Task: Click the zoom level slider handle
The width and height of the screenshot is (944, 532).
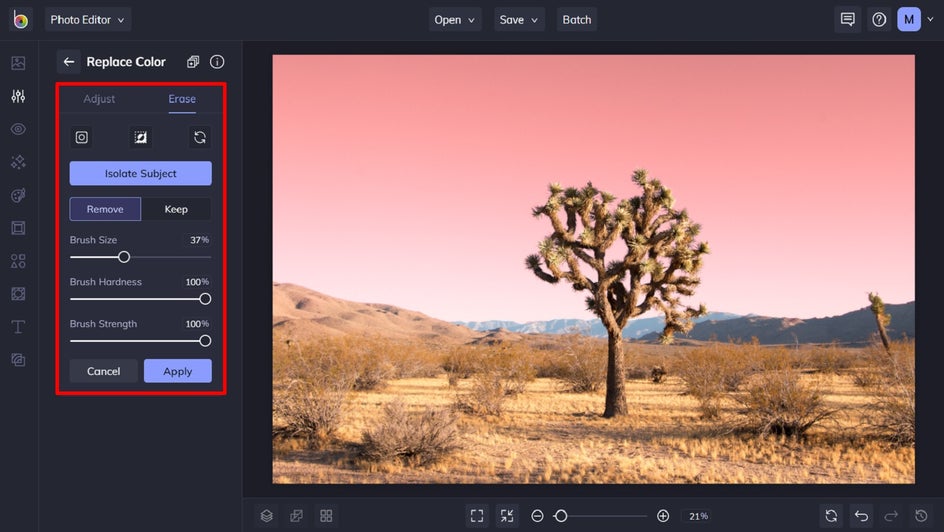Action: tap(560, 516)
